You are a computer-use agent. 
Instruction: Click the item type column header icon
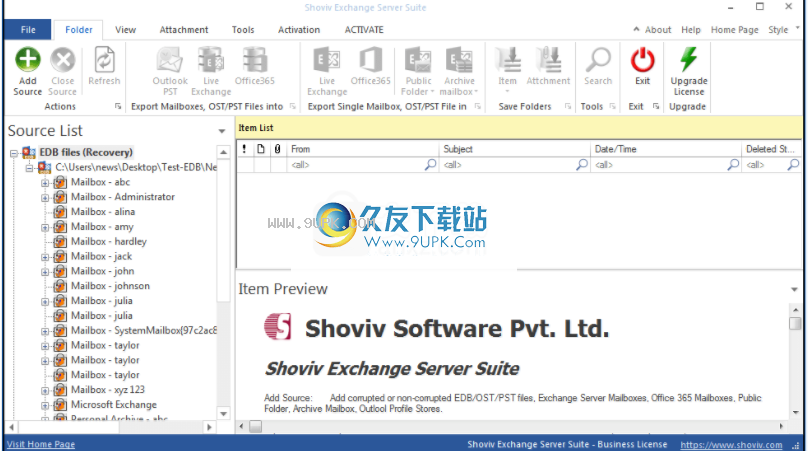261,149
